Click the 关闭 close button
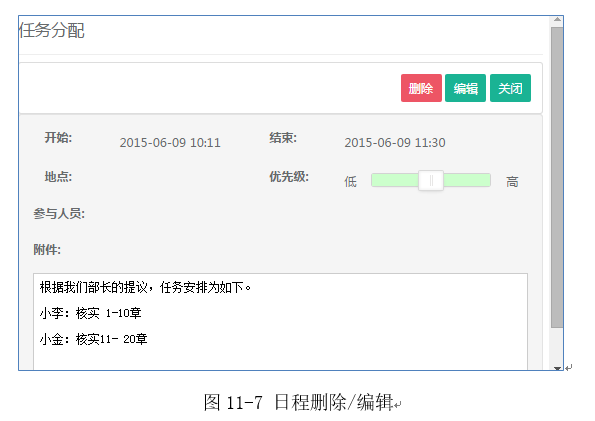Viewport: 595px width, 421px height. point(510,88)
